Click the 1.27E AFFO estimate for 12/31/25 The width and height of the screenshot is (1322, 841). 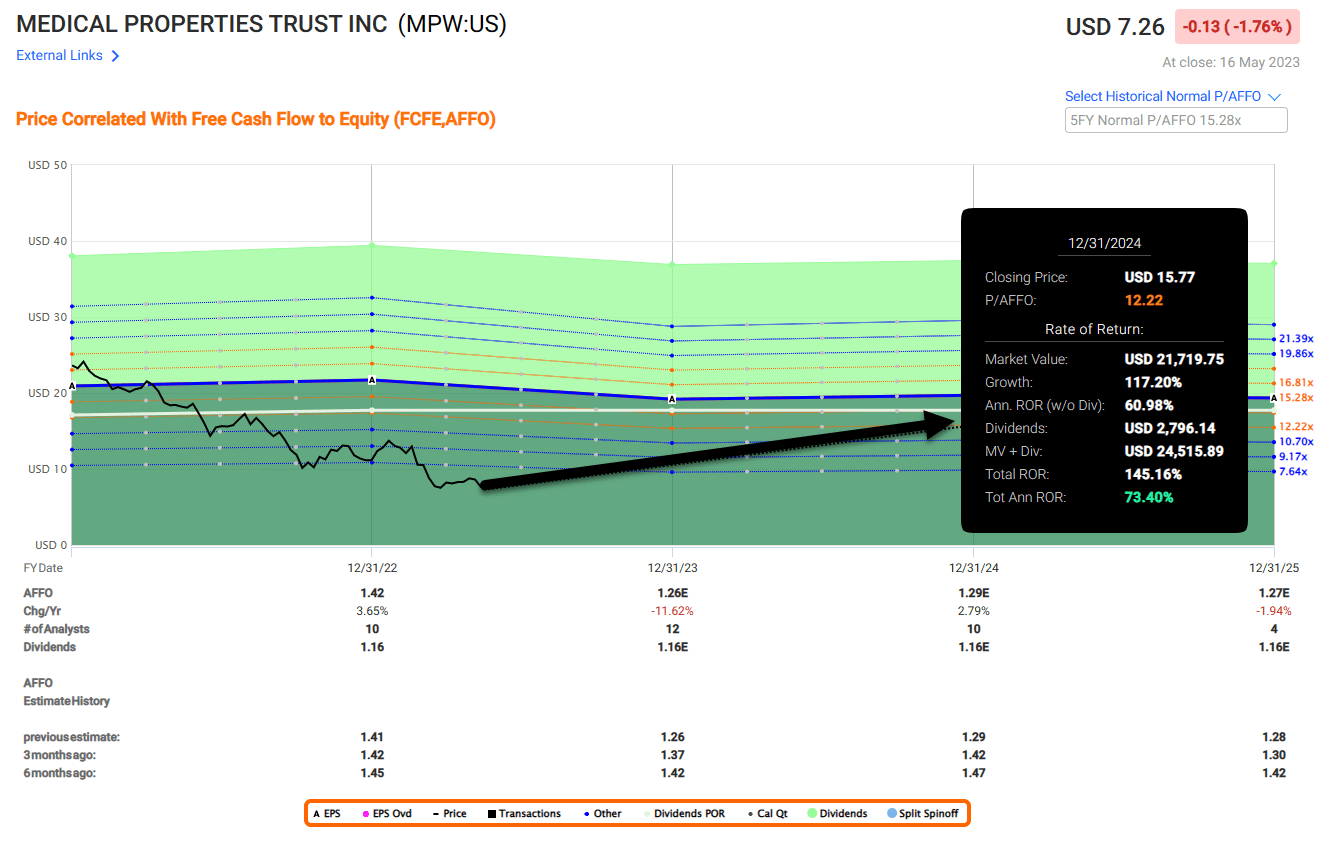point(1274,593)
